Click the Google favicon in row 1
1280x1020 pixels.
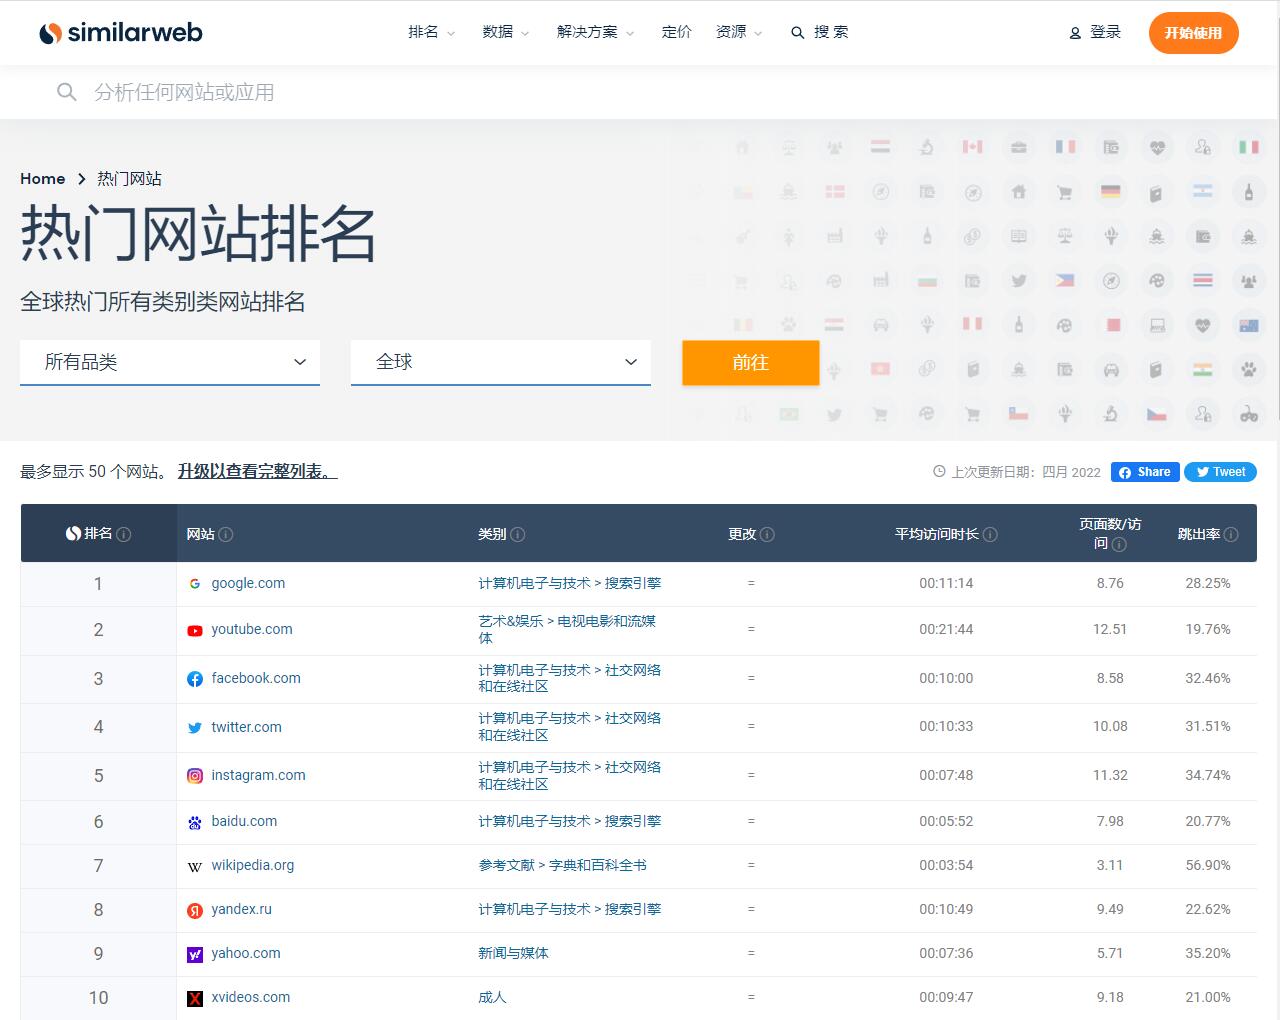[195, 584]
